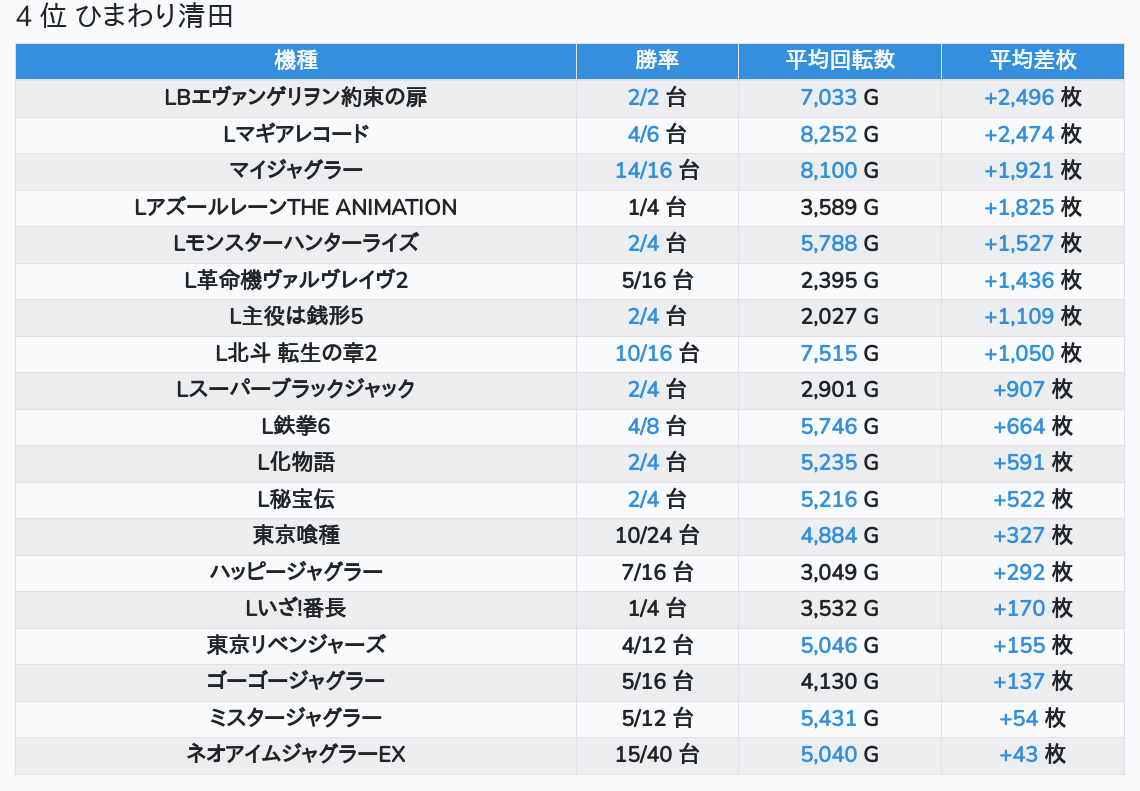Select the 平均回転数 column header

[x=839, y=60]
